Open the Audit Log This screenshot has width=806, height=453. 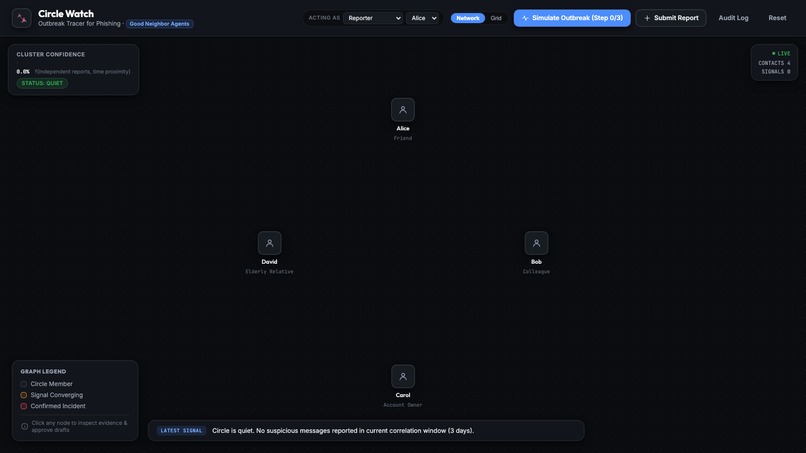click(x=733, y=18)
